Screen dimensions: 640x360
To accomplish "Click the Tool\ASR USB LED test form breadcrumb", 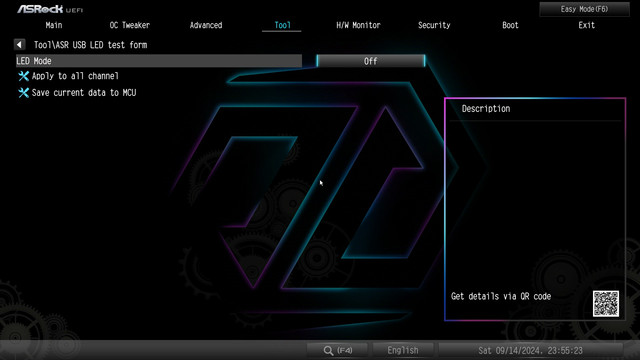I will pyautogui.click(x=90, y=45).
